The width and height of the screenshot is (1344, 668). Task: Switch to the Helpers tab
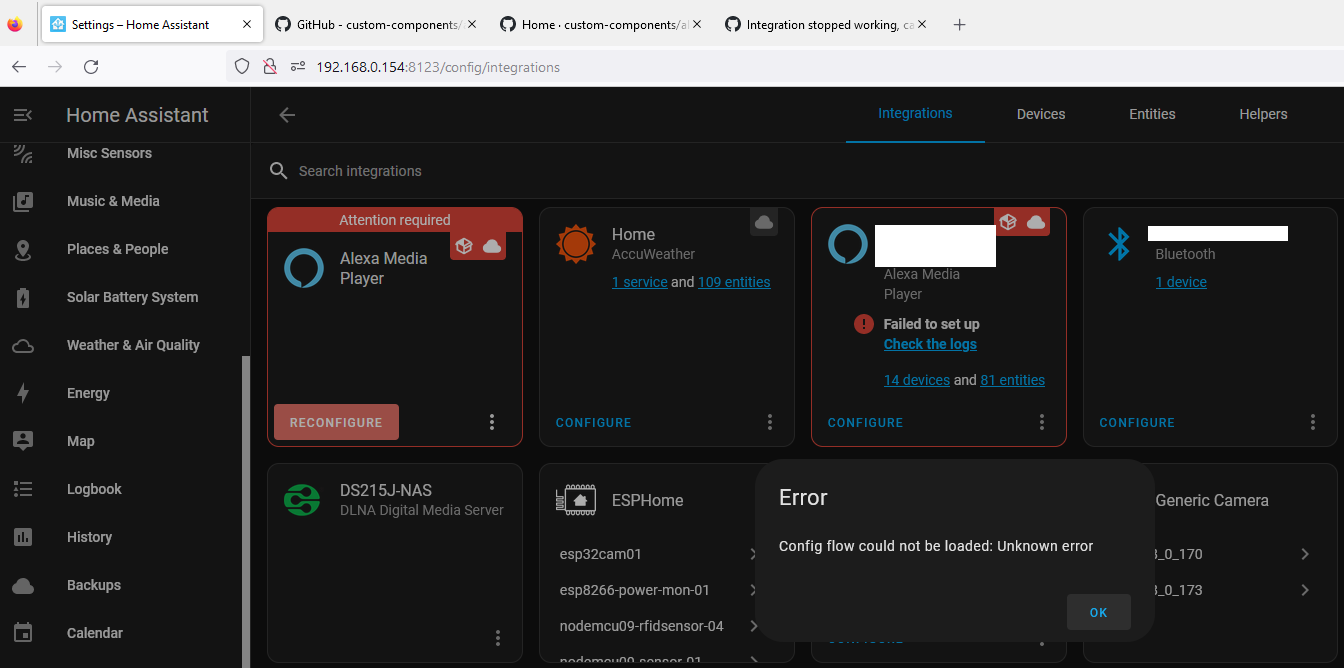point(1263,114)
